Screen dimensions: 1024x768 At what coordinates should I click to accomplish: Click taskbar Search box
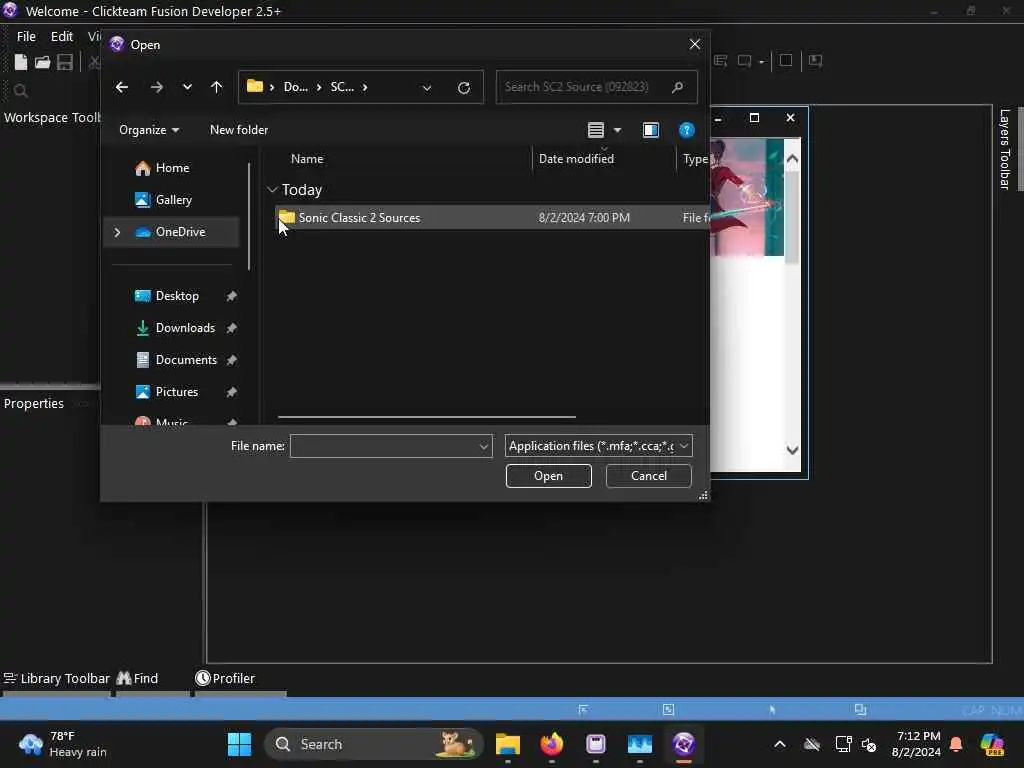pyautogui.click(x=374, y=744)
